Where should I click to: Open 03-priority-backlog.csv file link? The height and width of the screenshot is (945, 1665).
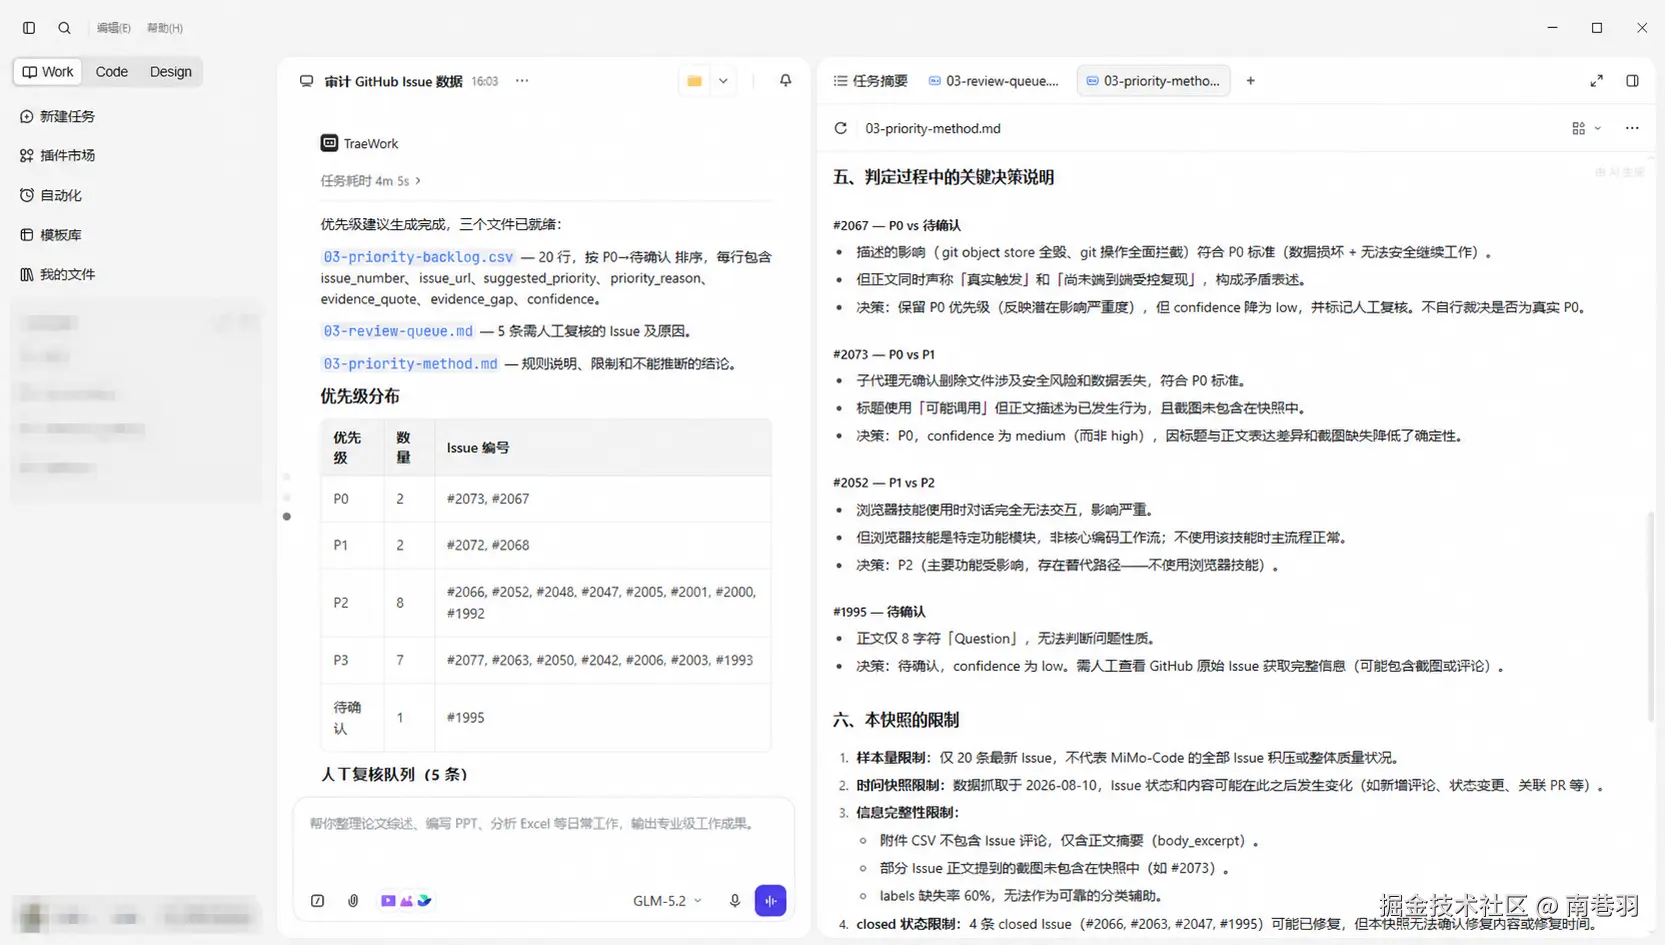point(418,257)
